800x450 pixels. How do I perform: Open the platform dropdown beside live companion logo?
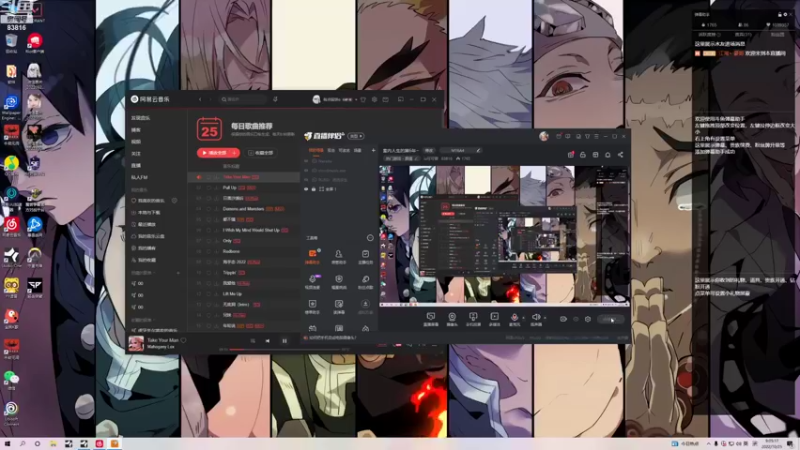click(356, 136)
